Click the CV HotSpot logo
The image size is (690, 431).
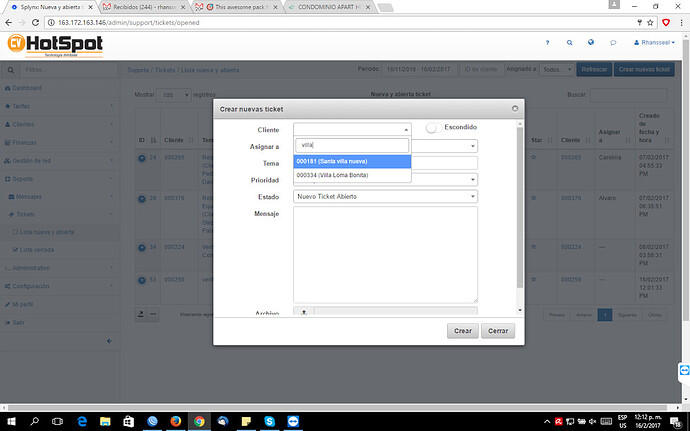(55, 45)
